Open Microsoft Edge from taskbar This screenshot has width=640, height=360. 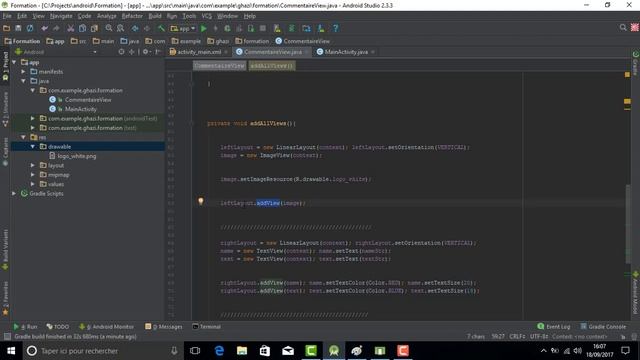[219, 351]
